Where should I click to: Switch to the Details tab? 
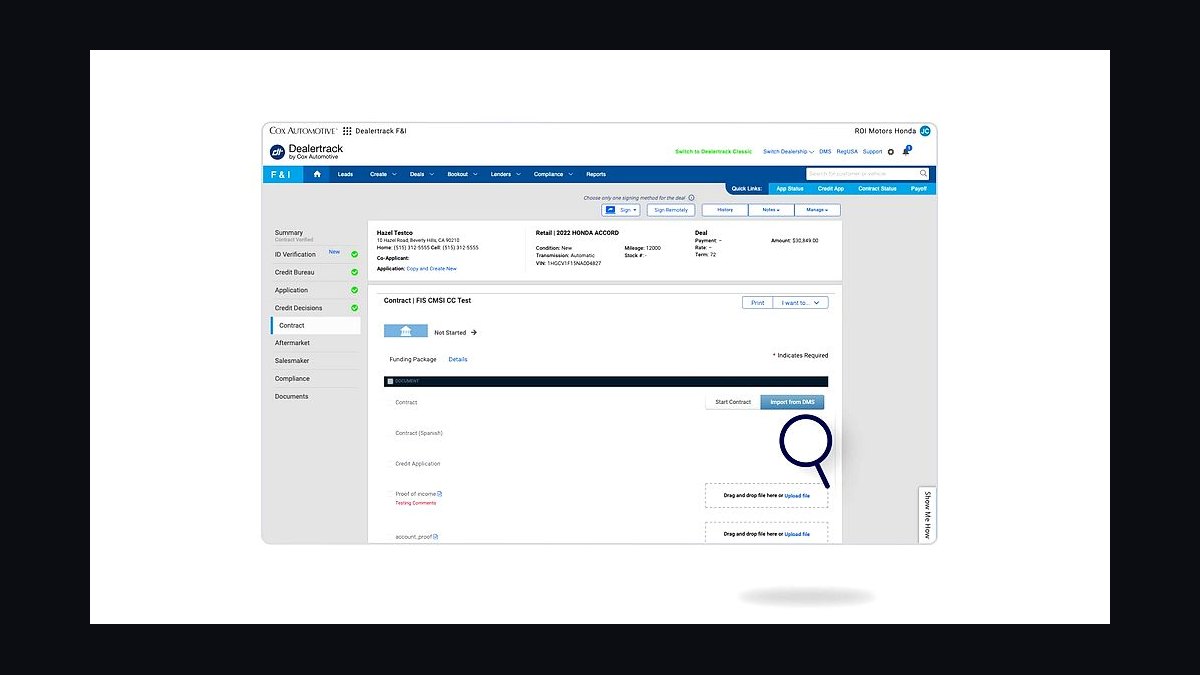pos(458,359)
